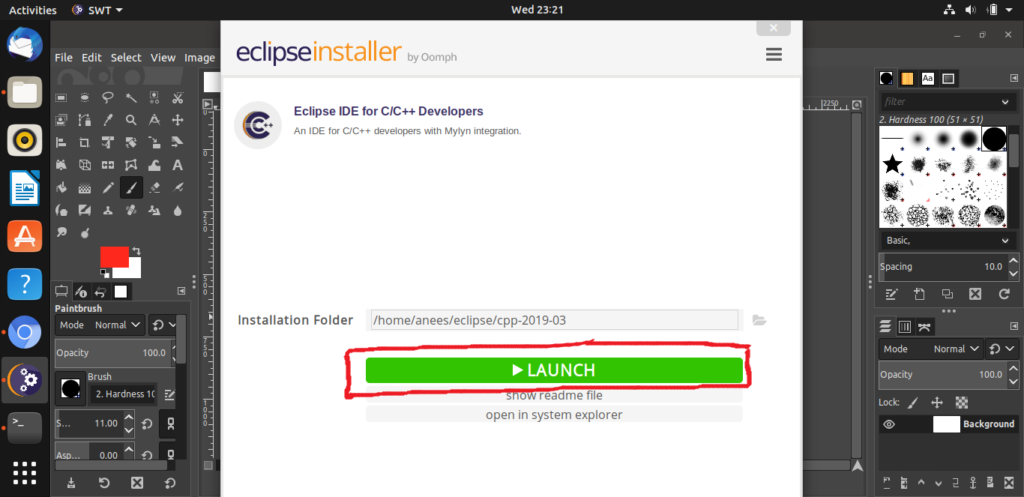Select the Background layer row
This screenshot has height=497, width=1024.
(948, 425)
